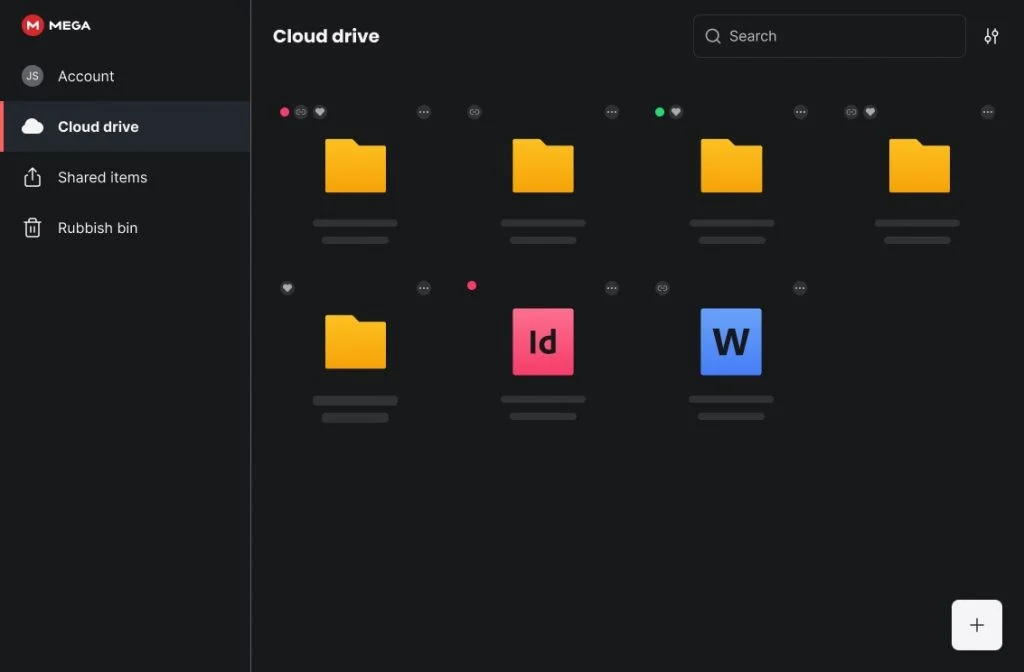This screenshot has width=1024, height=672.
Task: Click the MEGA logo icon
Action: click(x=33, y=25)
